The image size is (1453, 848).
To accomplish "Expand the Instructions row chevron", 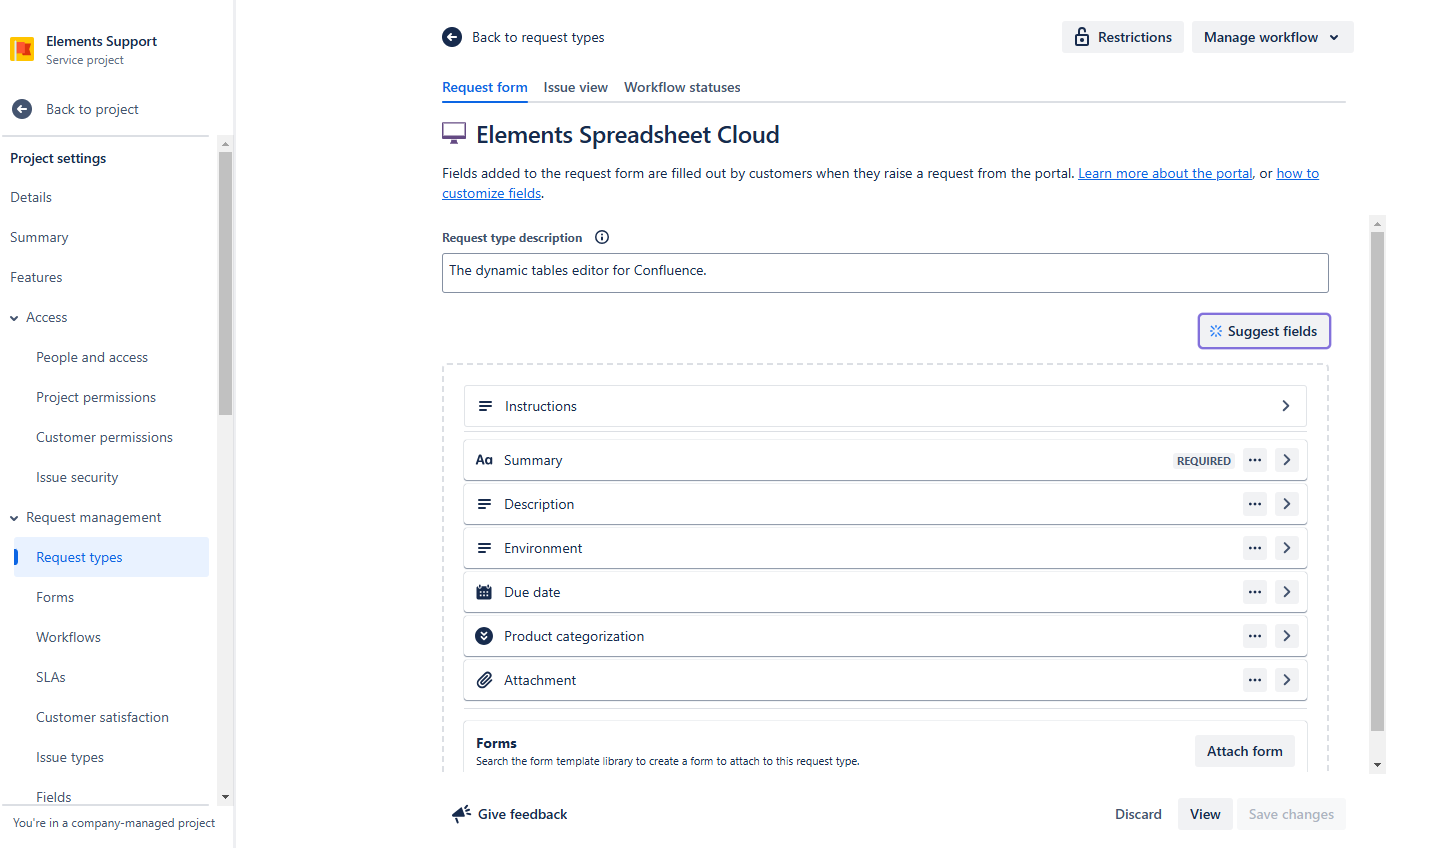I will pyautogui.click(x=1286, y=406).
